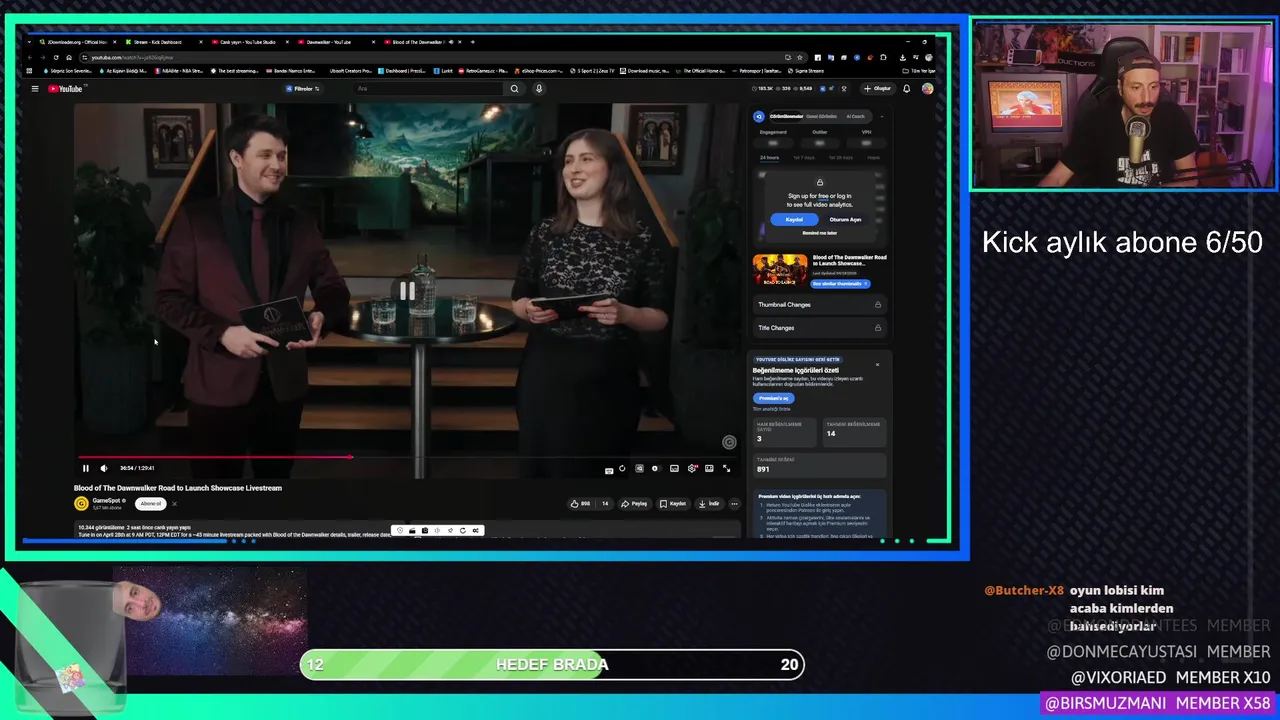Like the video with the thumbs-up button
Image resolution: width=1280 pixels, height=720 pixels.
tap(580, 504)
